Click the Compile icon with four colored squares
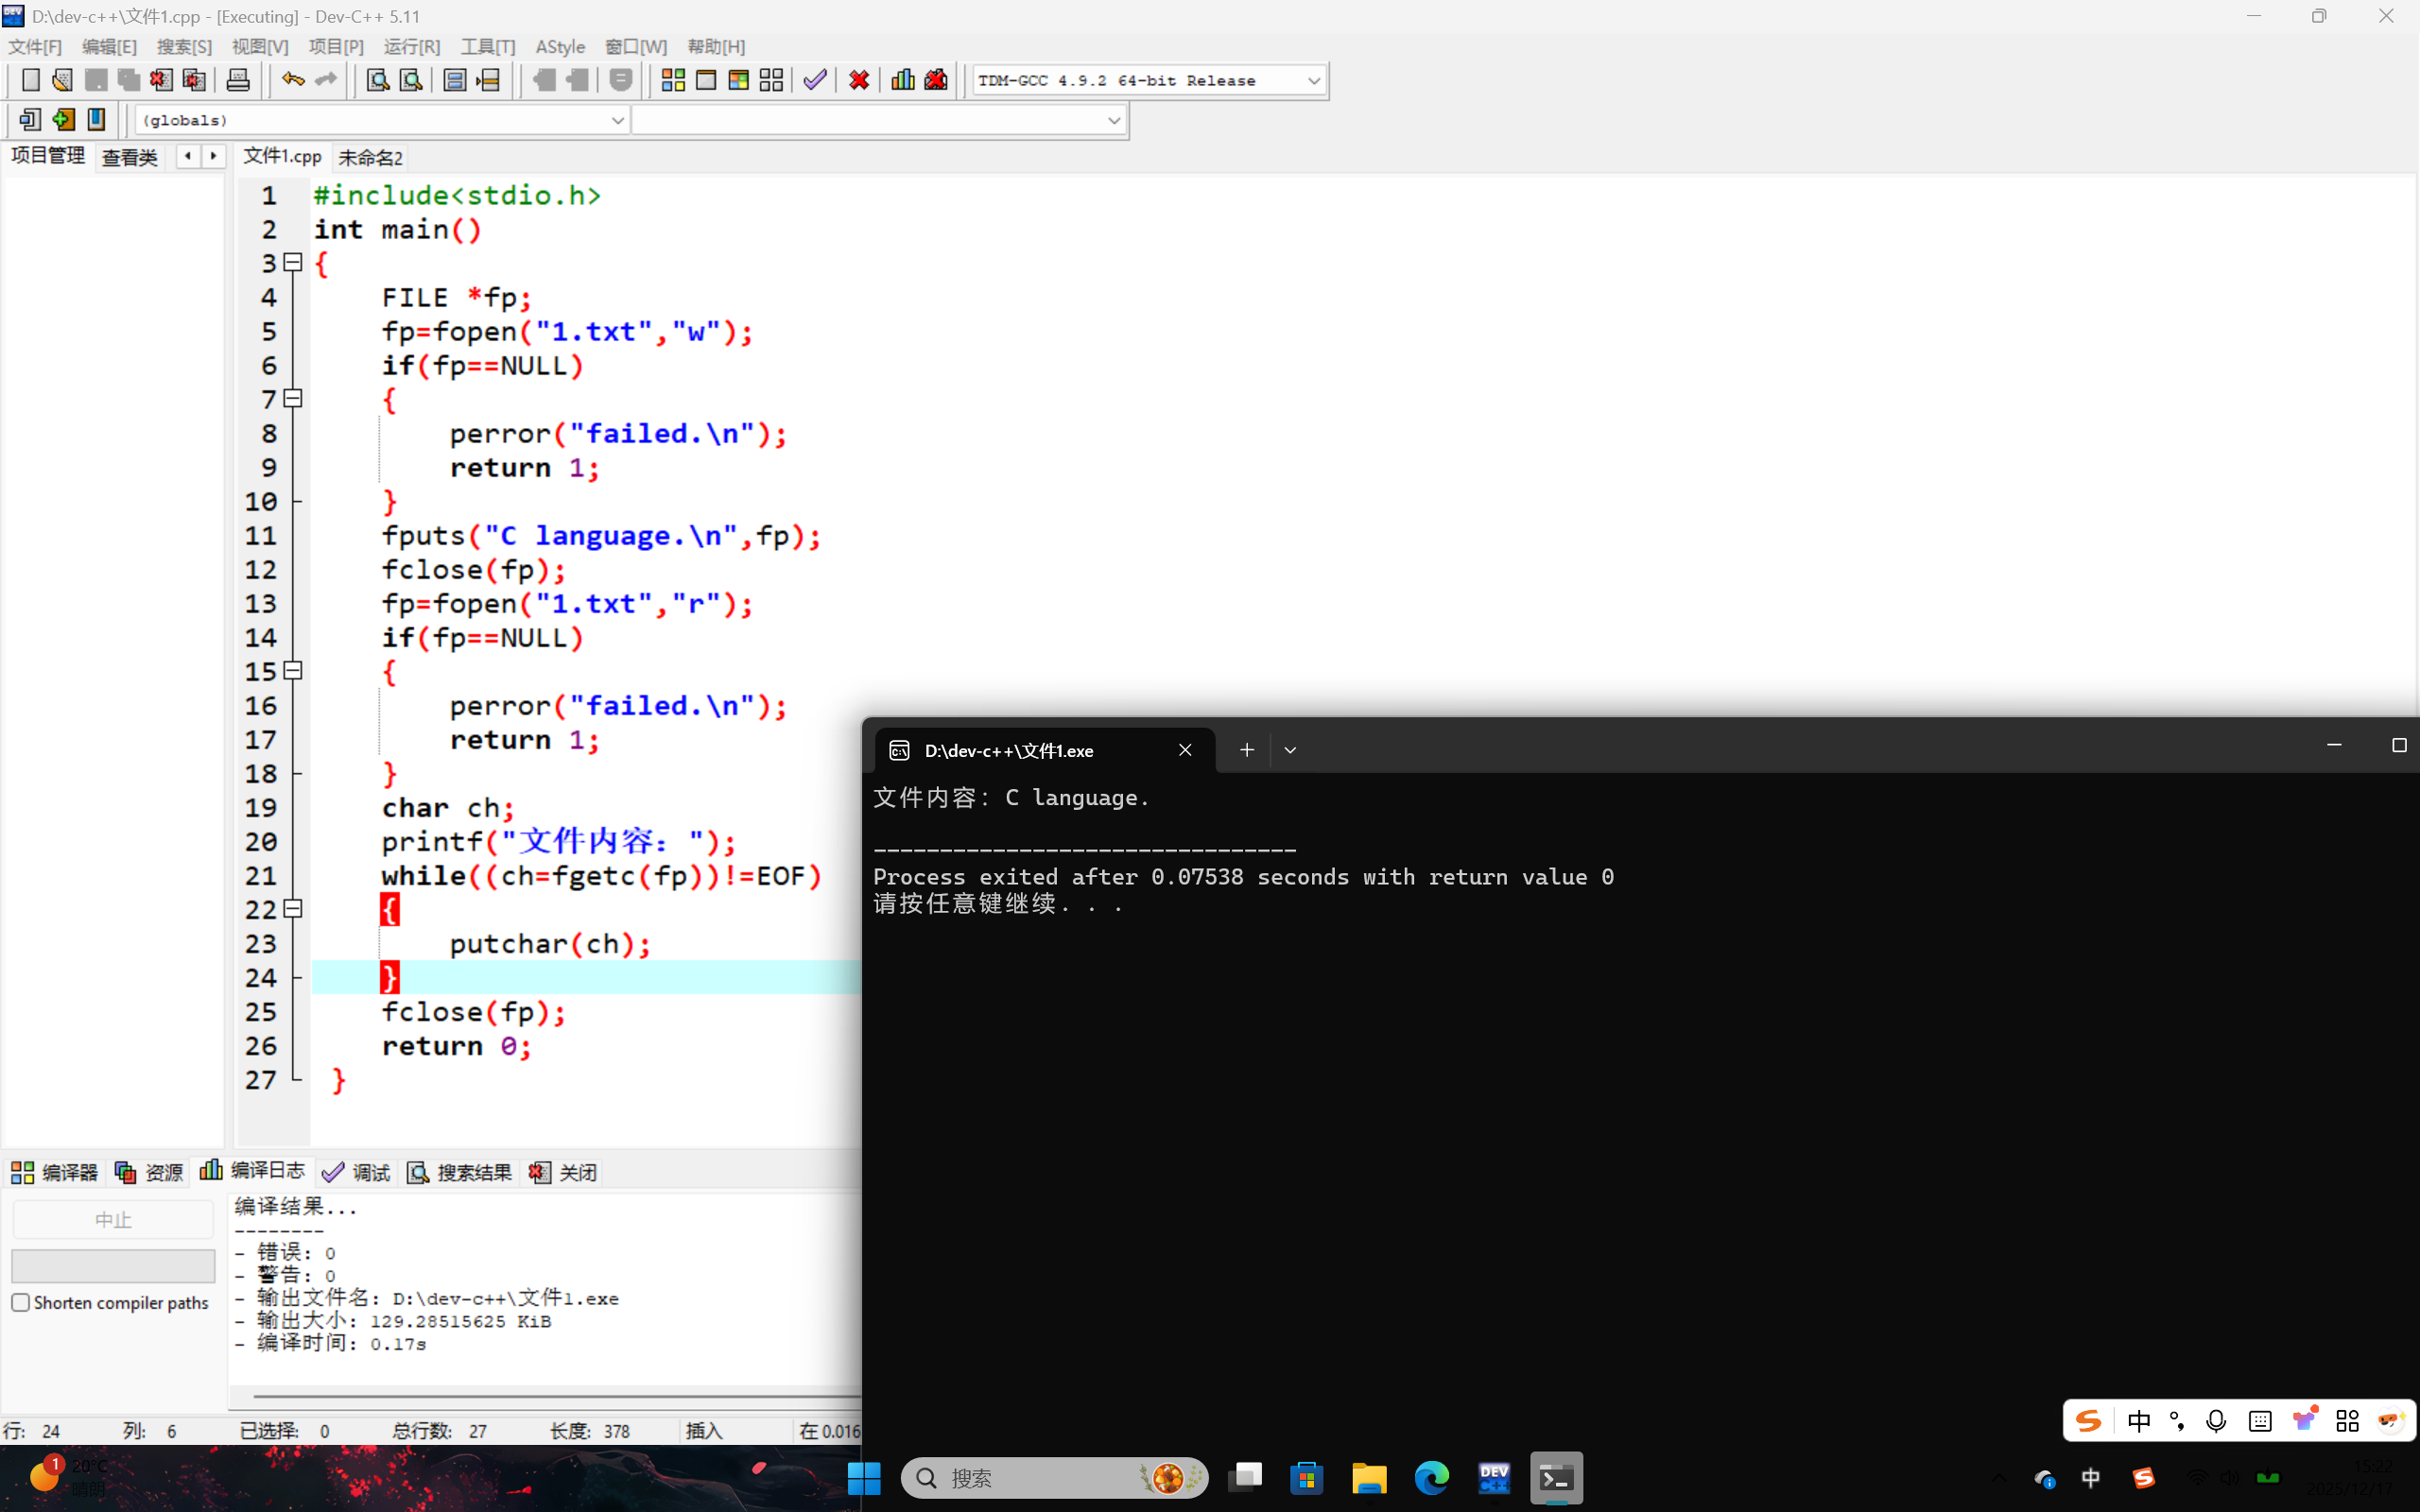The height and width of the screenshot is (1512, 2420). point(673,80)
